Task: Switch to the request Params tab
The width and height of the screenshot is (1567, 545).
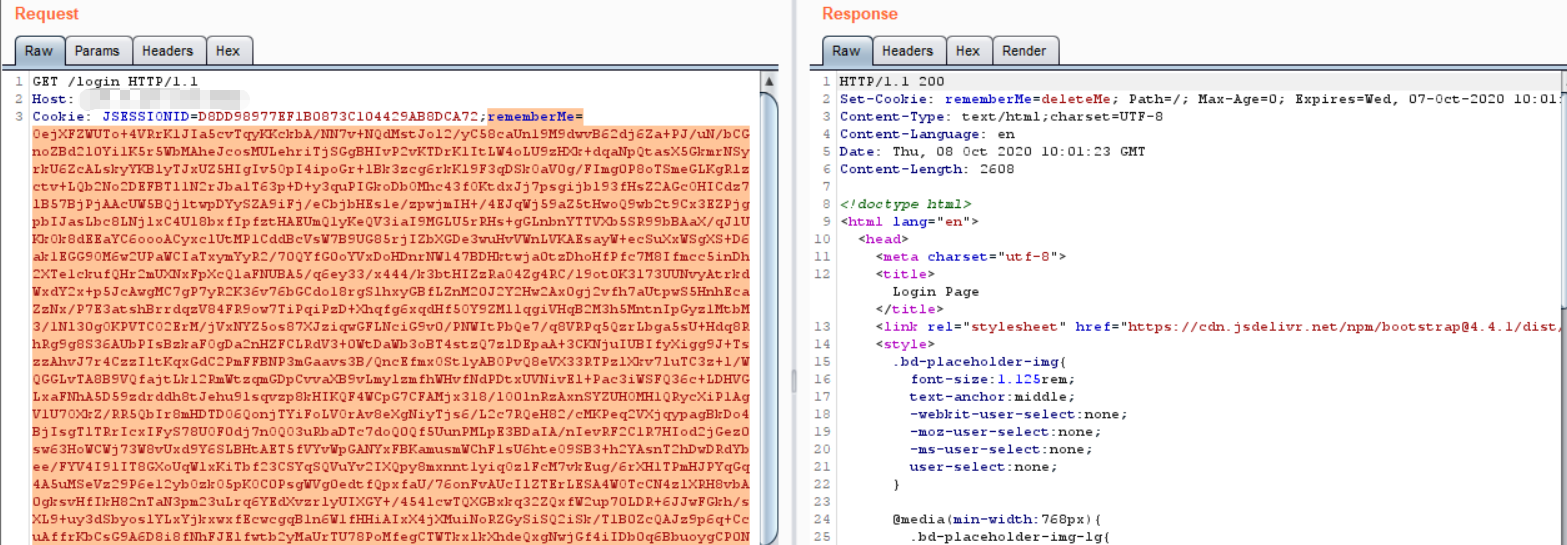Action: pos(97,51)
